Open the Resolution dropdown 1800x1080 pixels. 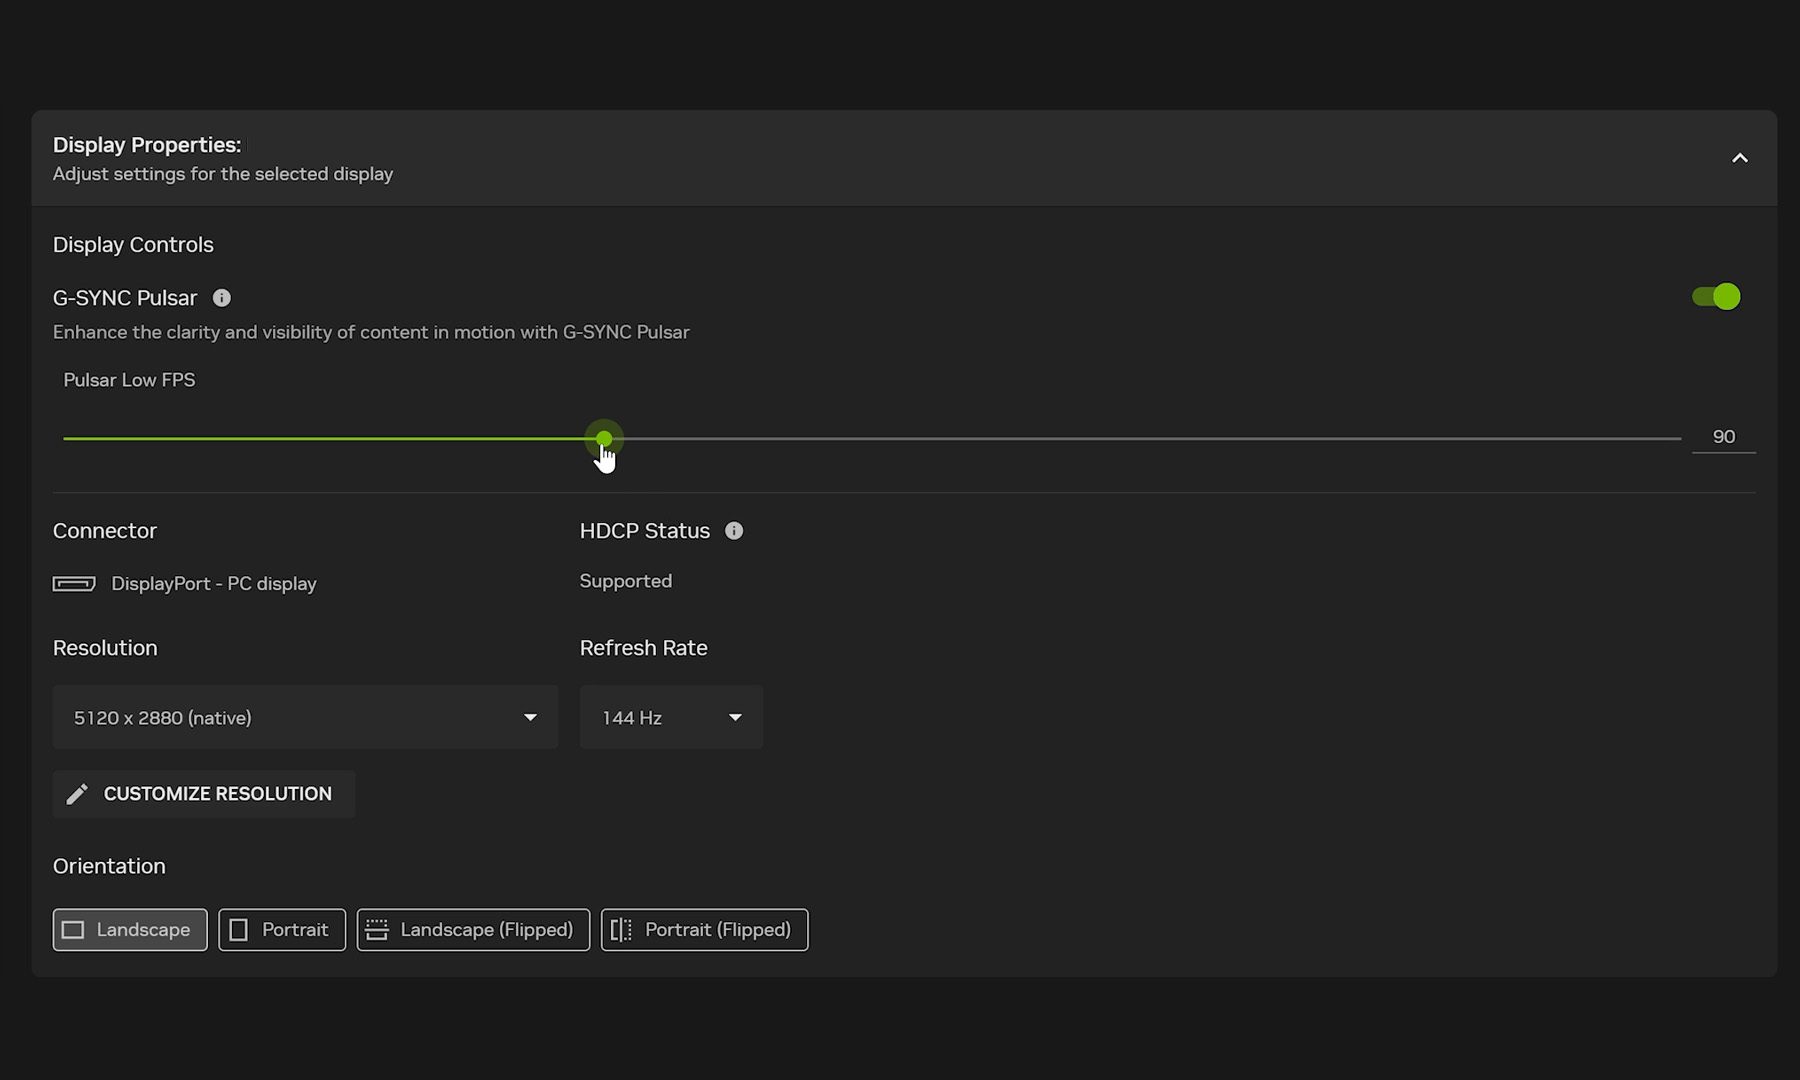[305, 717]
